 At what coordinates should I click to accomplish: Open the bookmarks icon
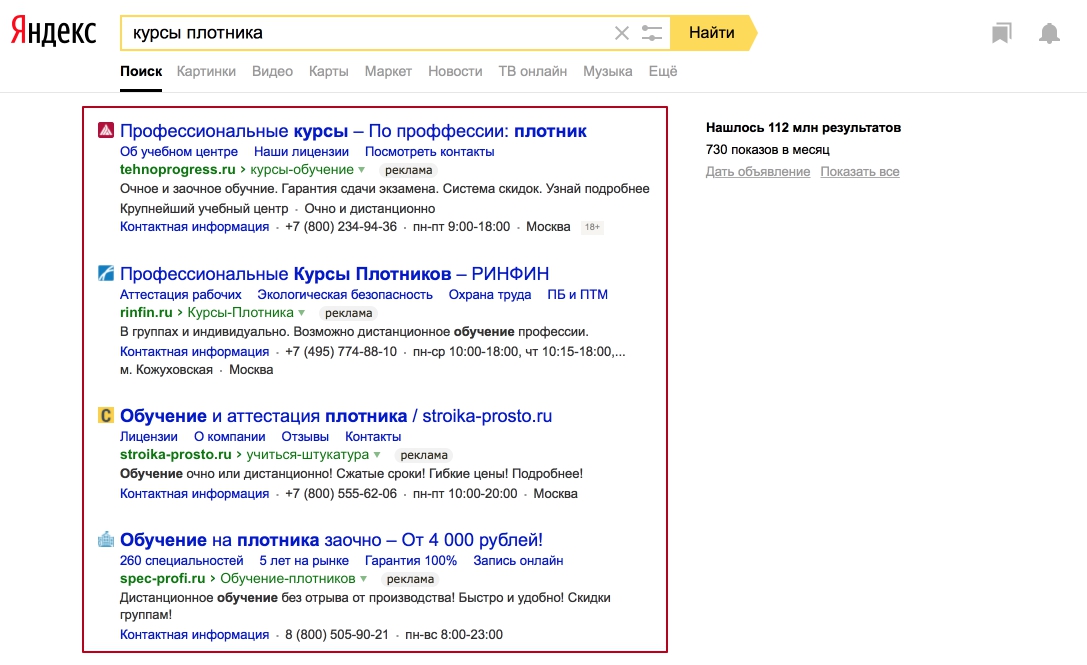coord(1002,33)
